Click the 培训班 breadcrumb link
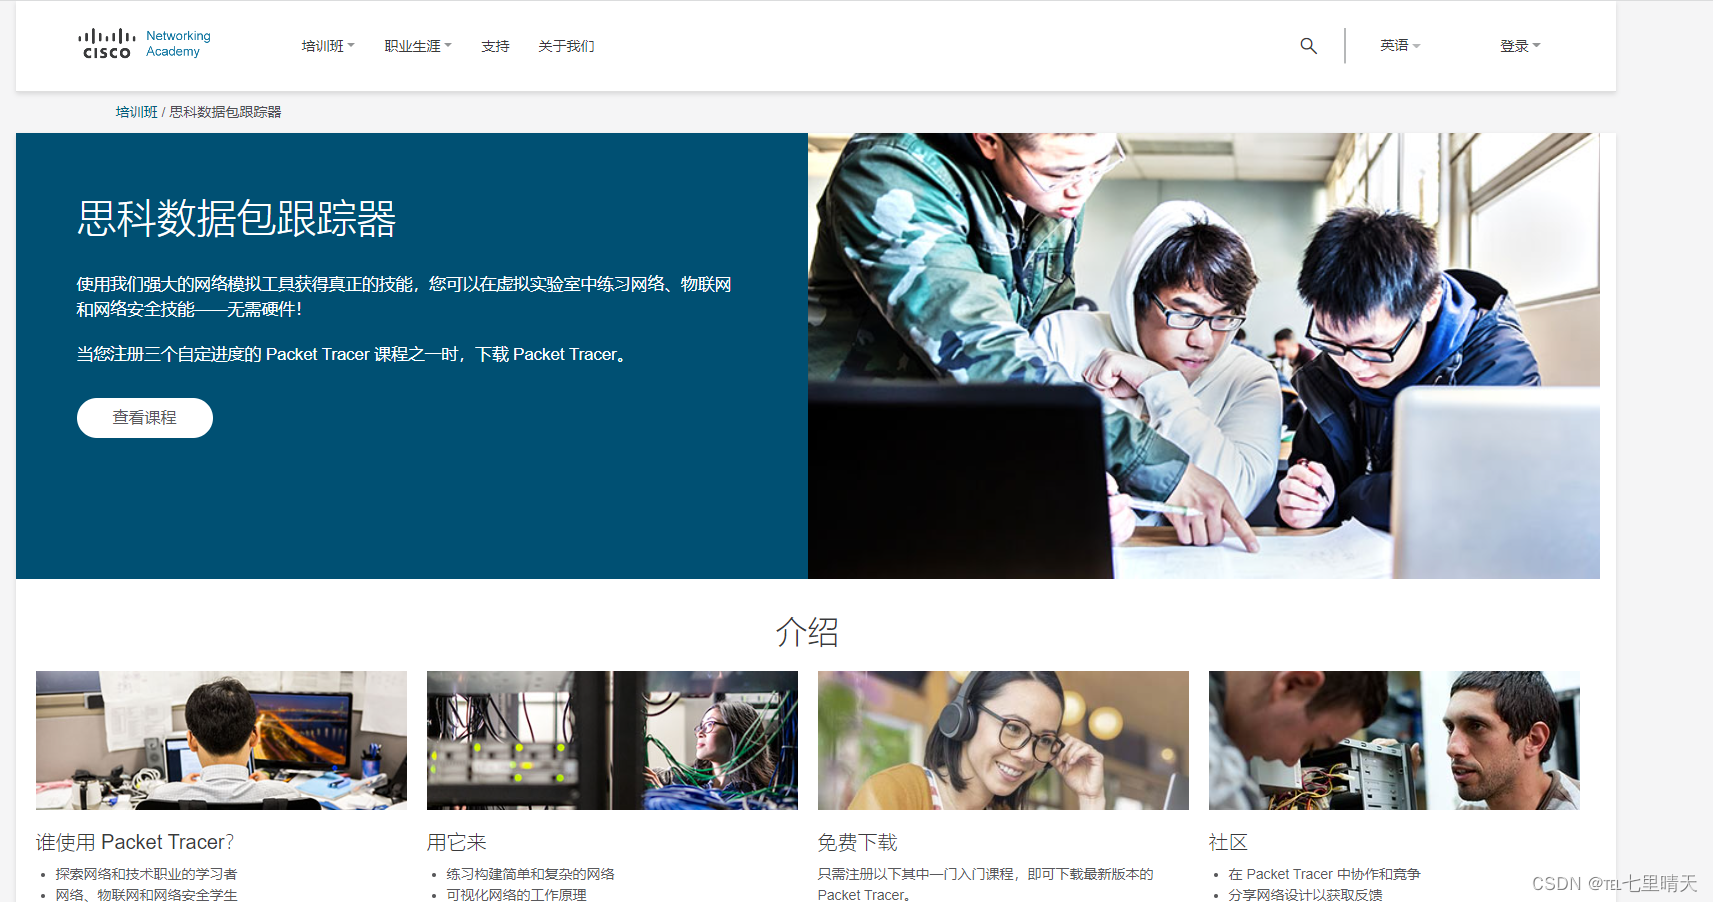Image resolution: width=1713 pixels, height=902 pixels. tap(136, 112)
